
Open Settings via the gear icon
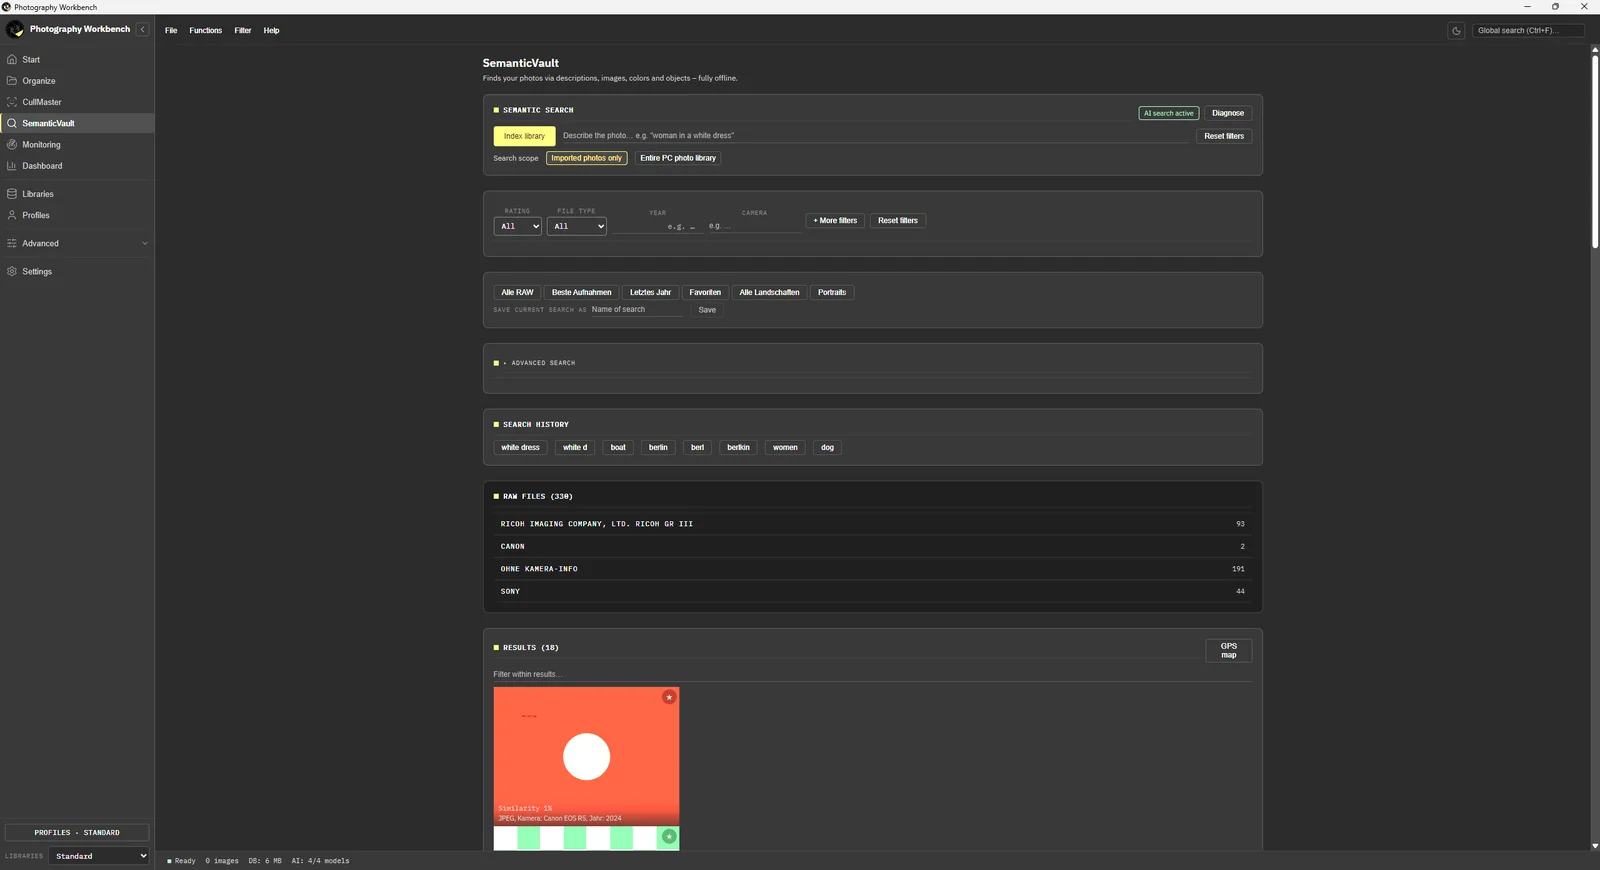tap(12, 272)
